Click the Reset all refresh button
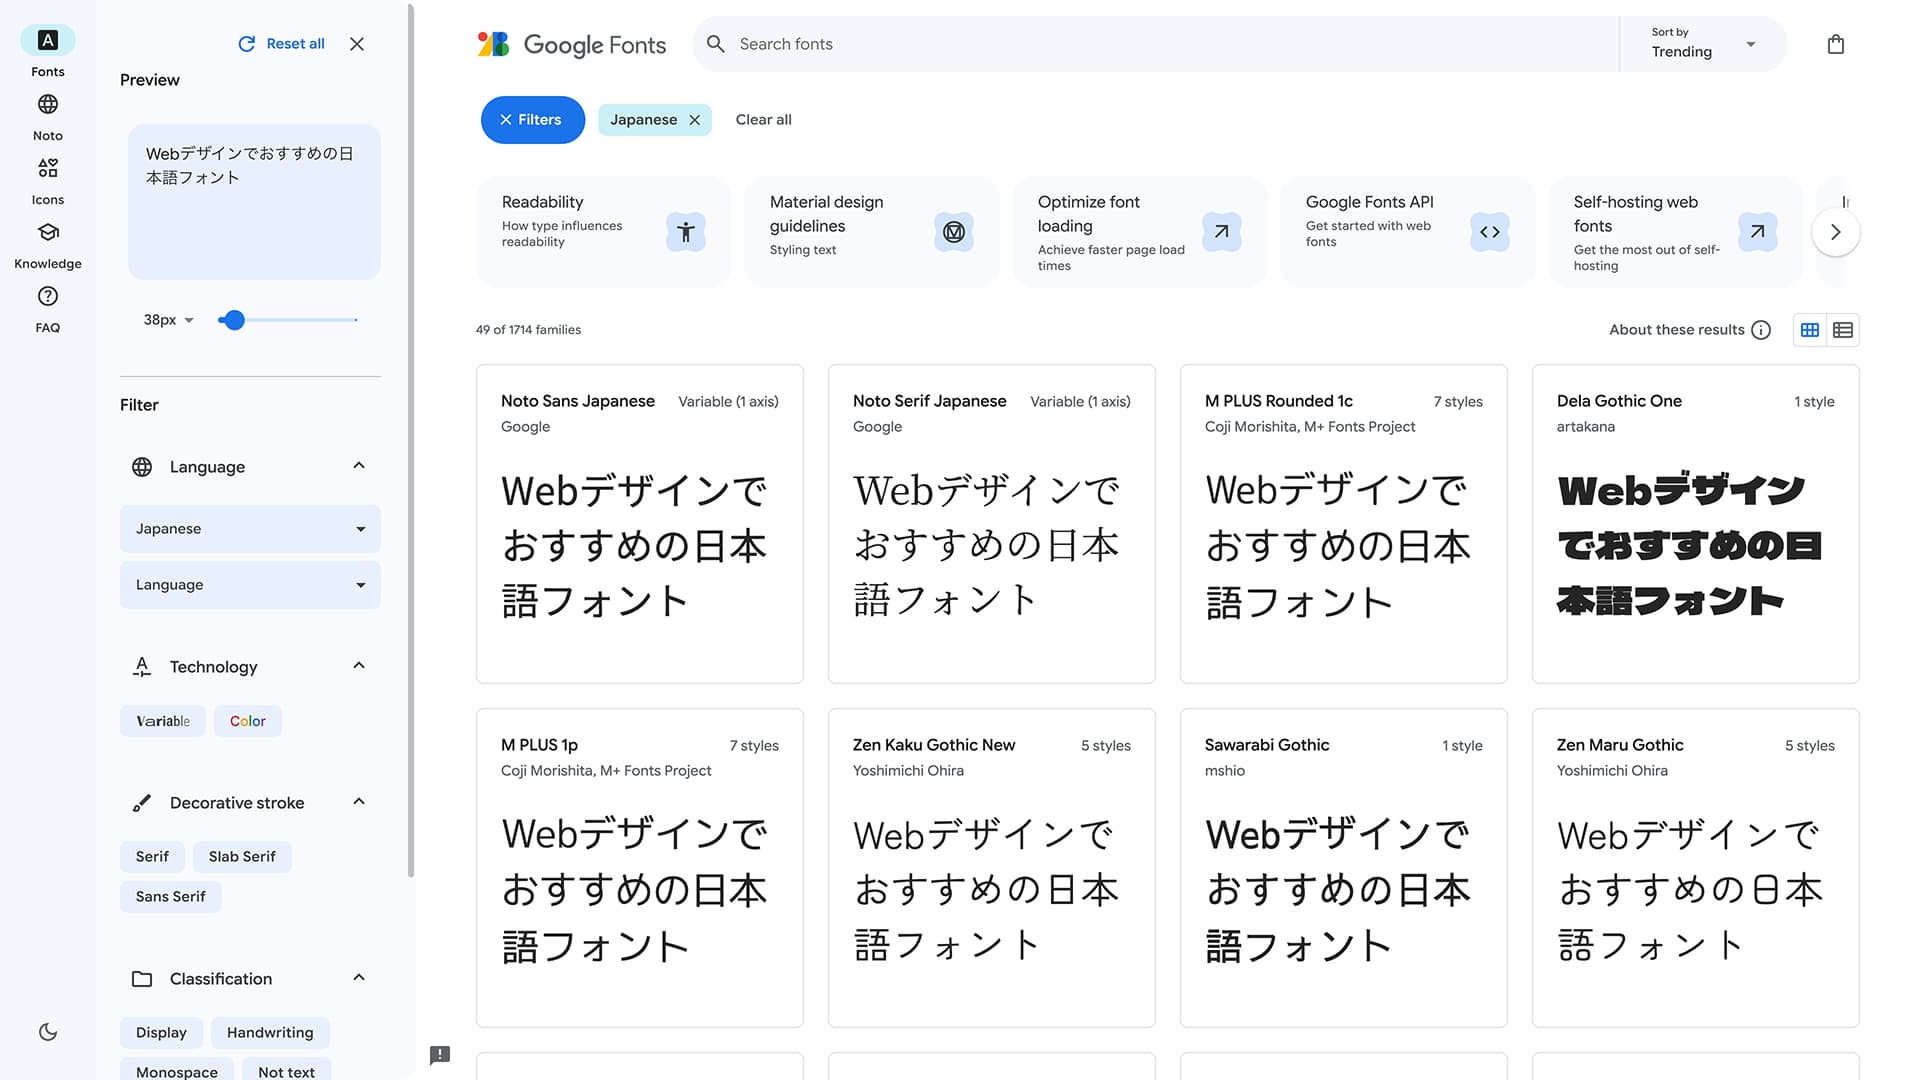Screen dimensions: 1920x1080 (x=281, y=44)
